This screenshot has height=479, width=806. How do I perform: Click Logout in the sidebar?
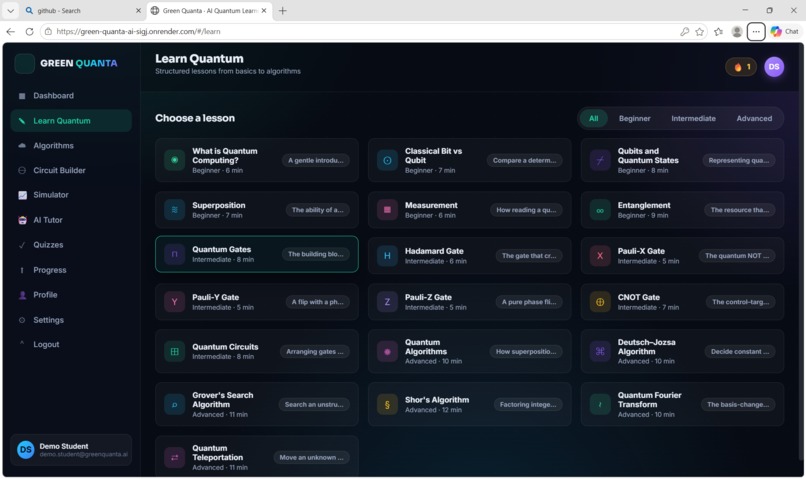[71, 344]
